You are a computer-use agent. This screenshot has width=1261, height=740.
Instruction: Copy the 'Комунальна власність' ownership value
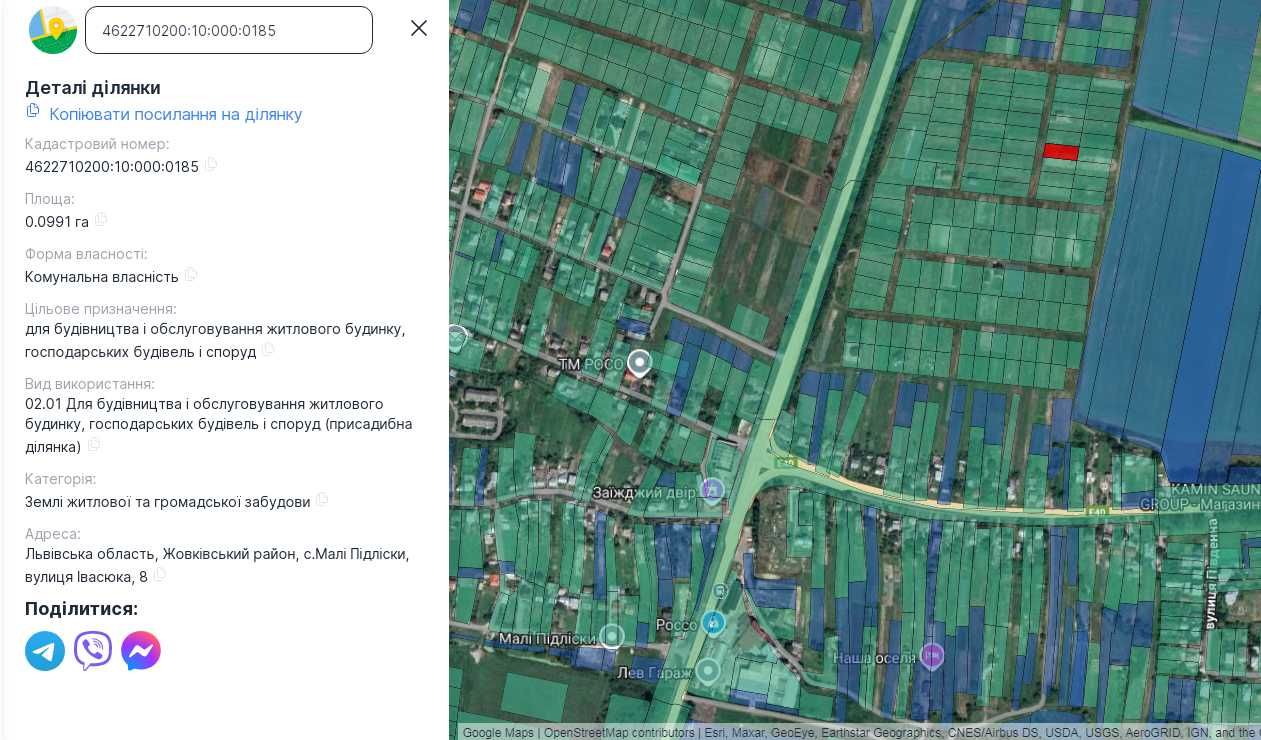coord(191,275)
